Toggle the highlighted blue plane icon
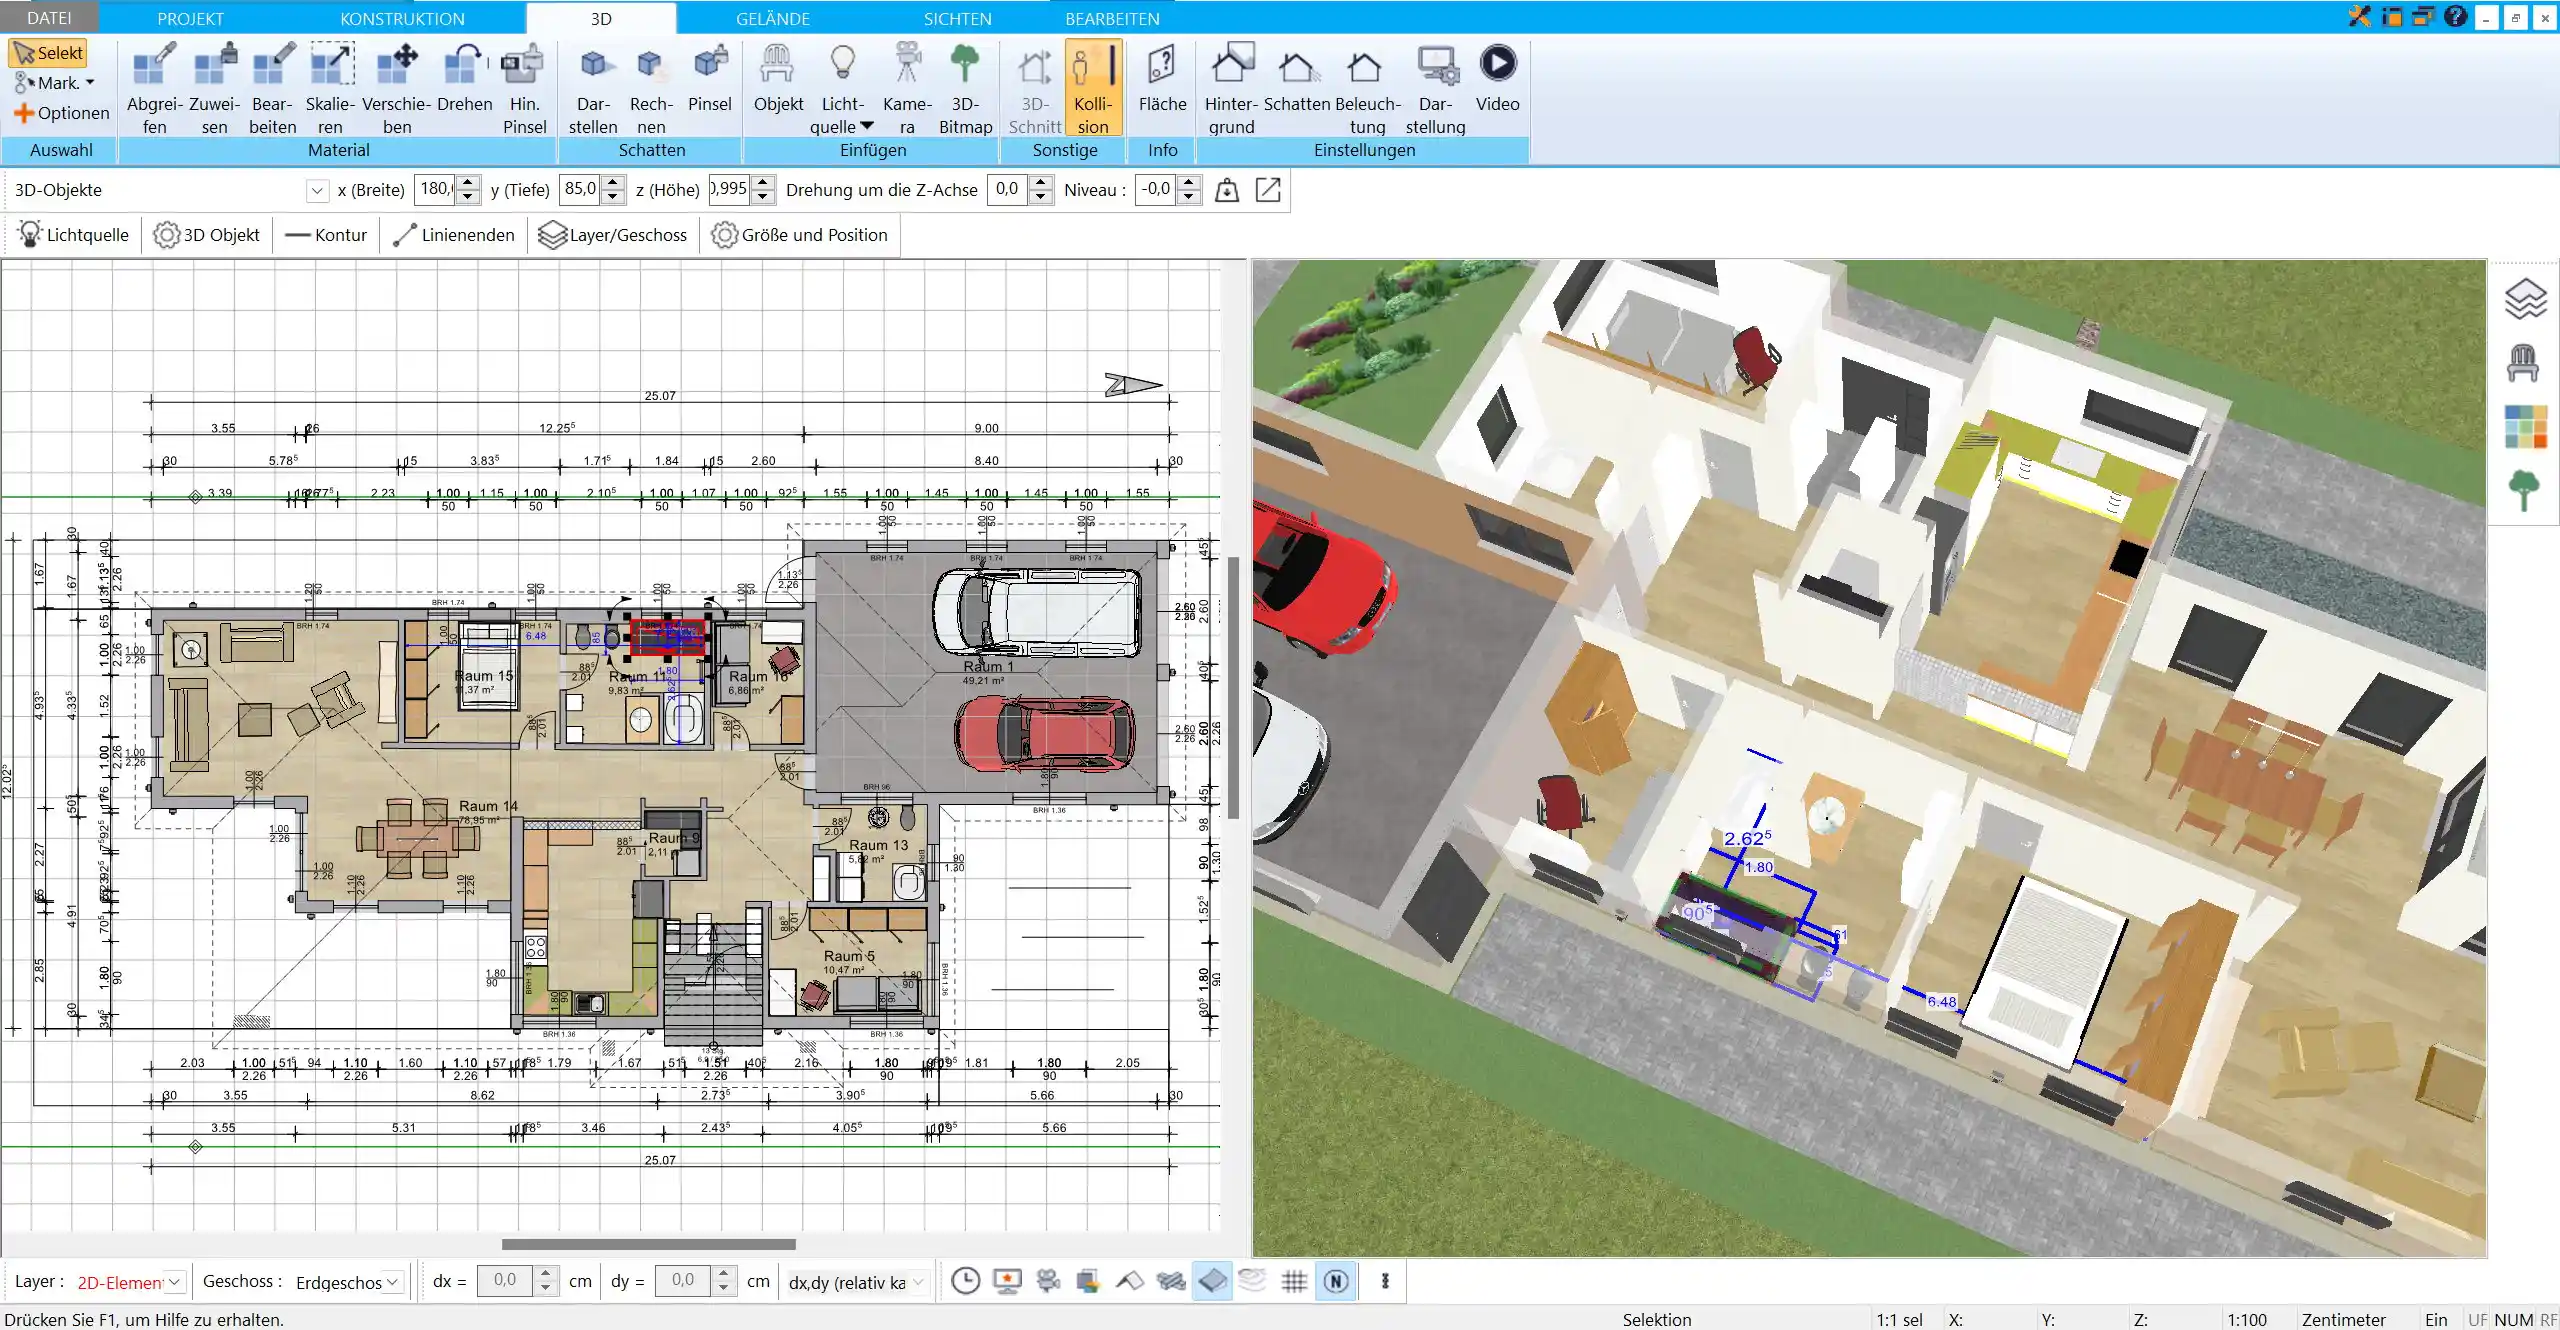 pyautogui.click(x=1212, y=1281)
